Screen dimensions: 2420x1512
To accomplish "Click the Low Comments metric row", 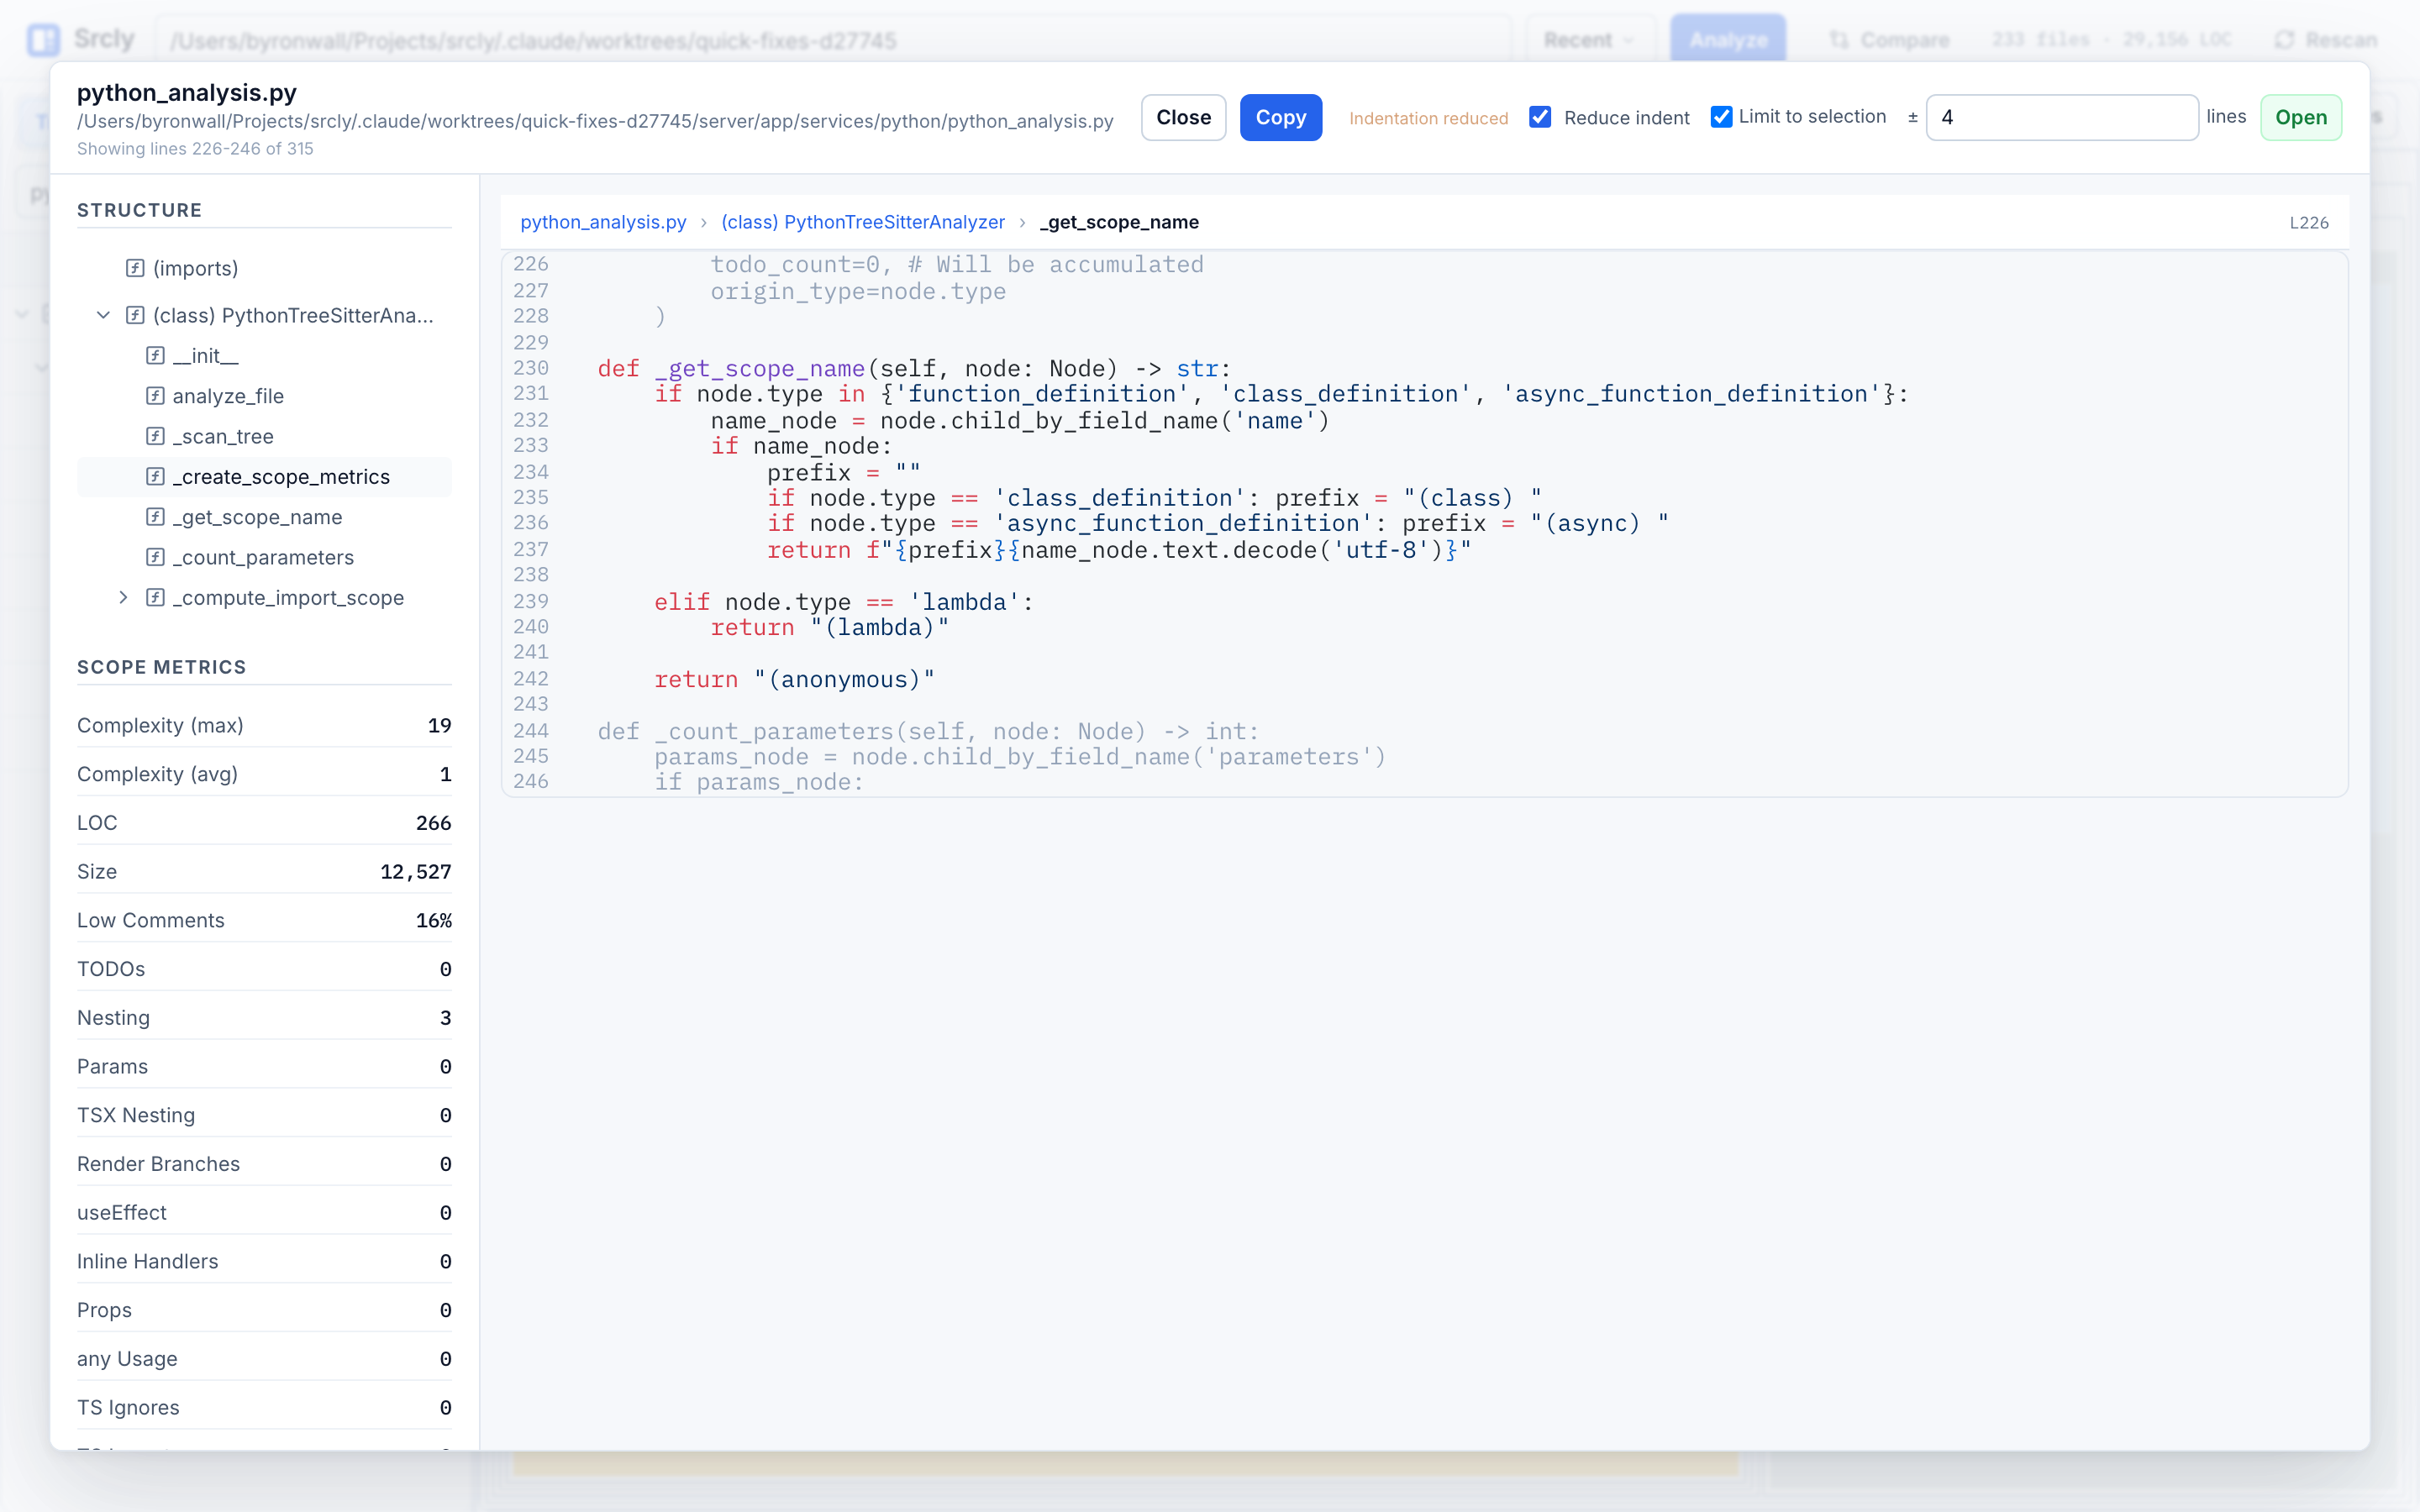I will 264,920.
